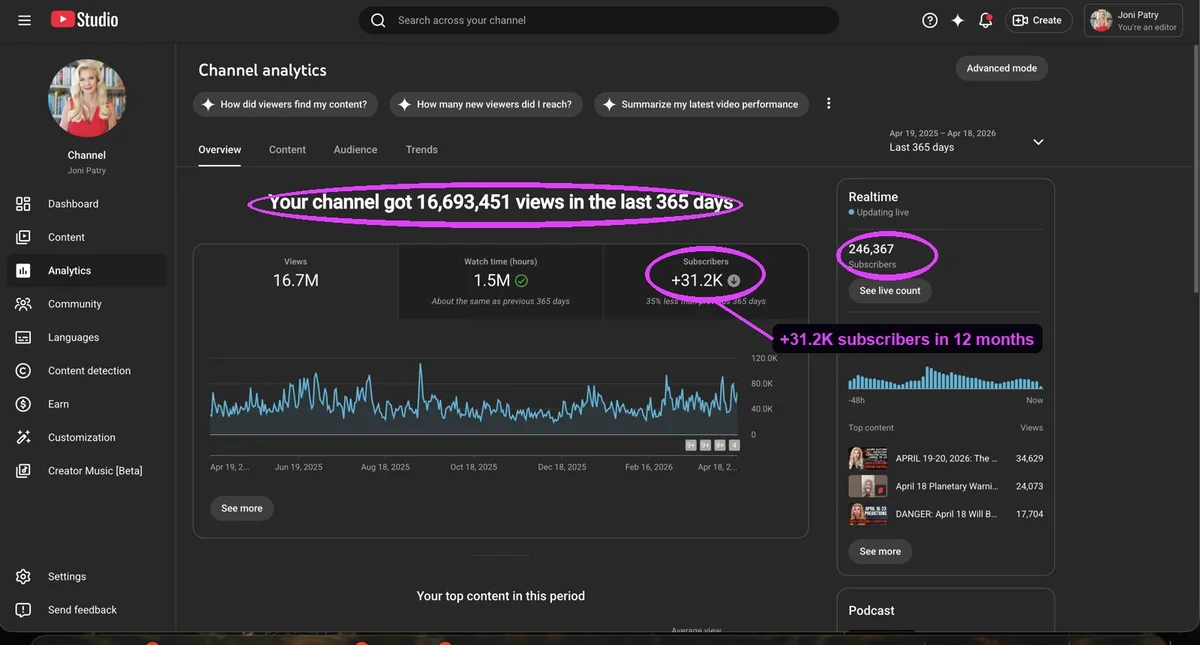
Task: Click the 34,629 views value
Action: [x=1029, y=458]
